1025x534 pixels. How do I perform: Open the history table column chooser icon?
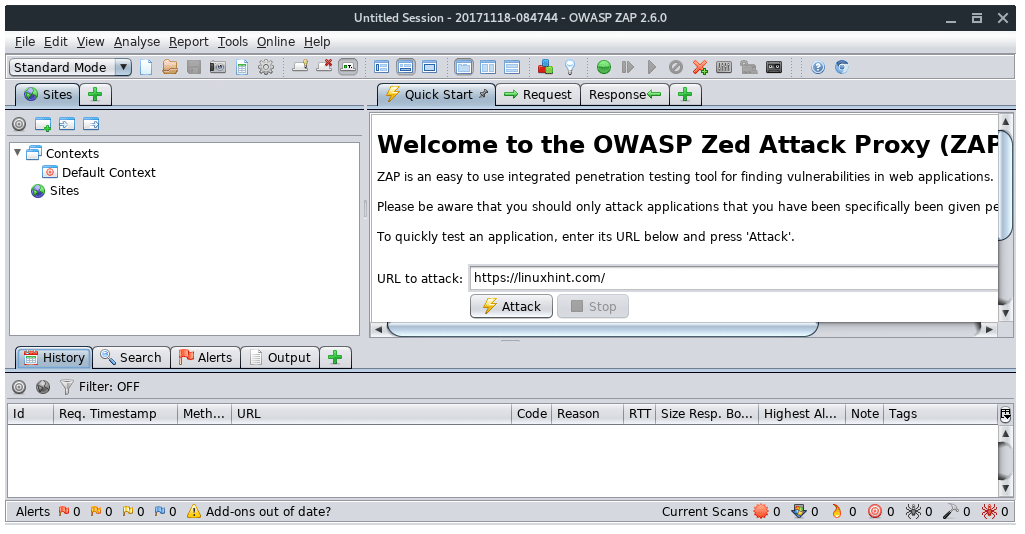click(x=1005, y=414)
